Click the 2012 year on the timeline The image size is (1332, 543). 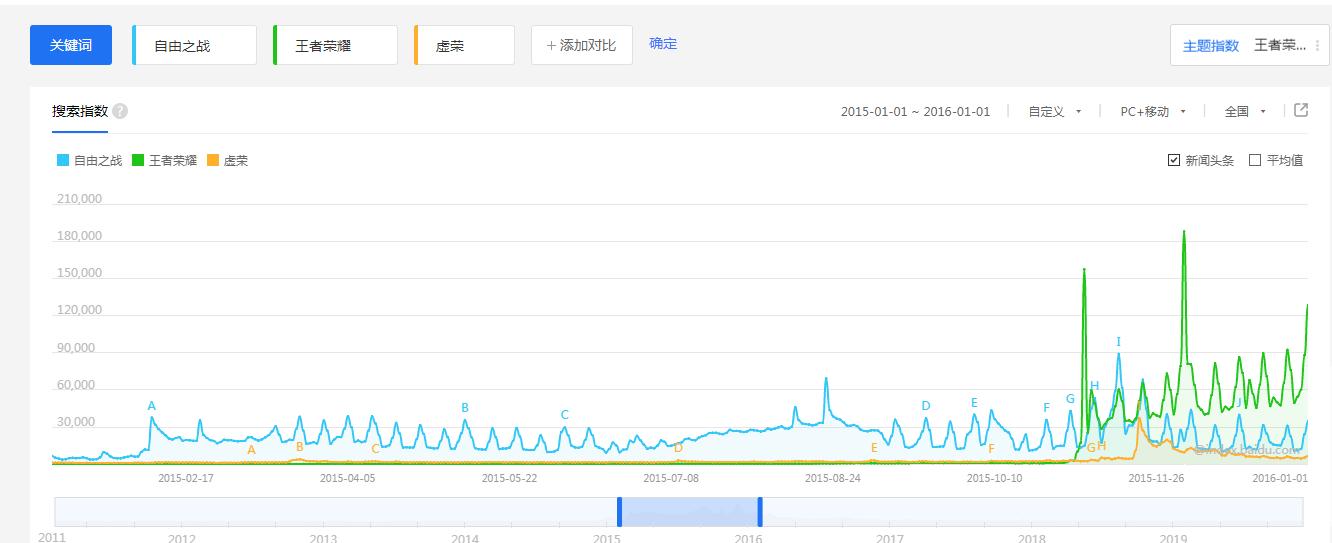tap(181, 539)
